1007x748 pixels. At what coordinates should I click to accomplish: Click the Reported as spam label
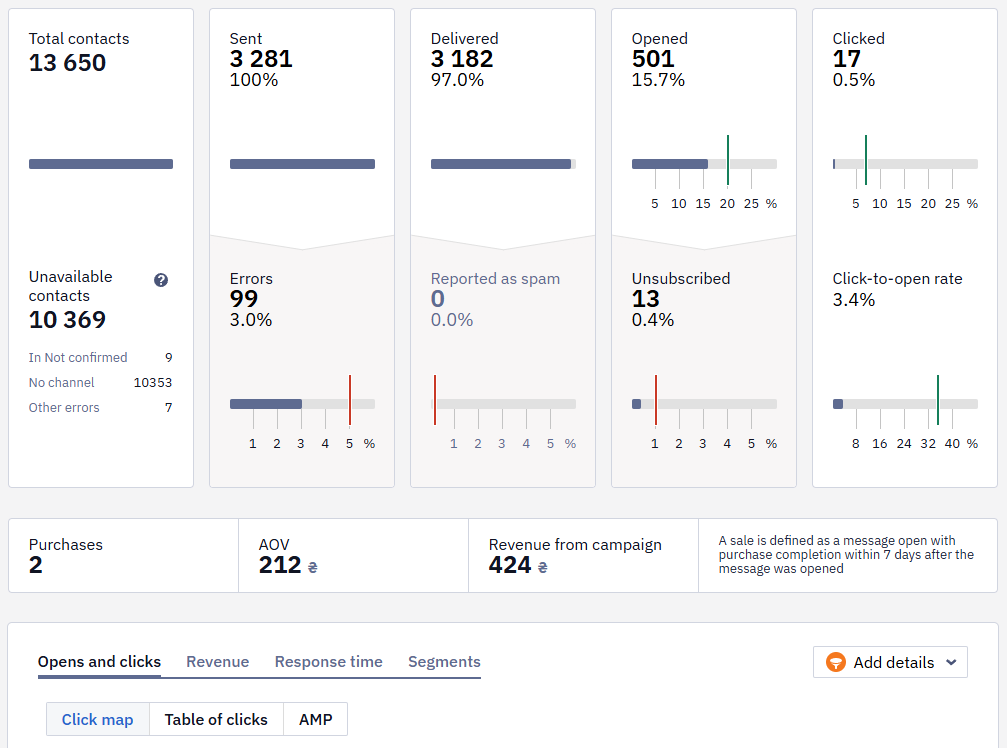[x=495, y=279]
